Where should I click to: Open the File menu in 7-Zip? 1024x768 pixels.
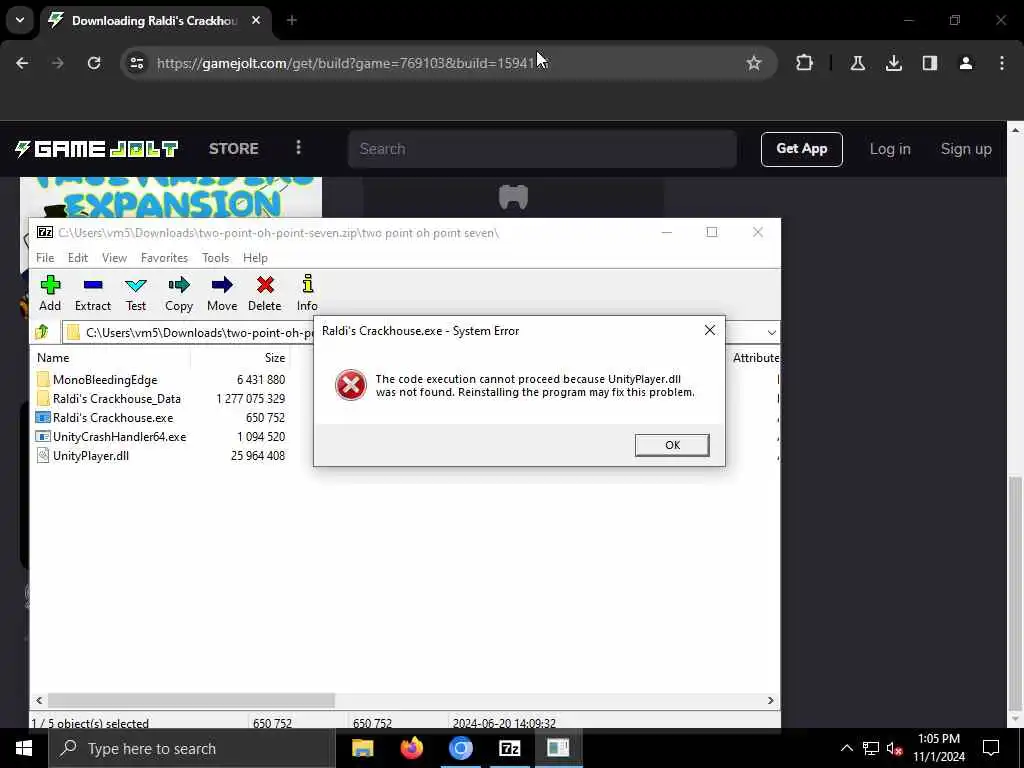pos(45,257)
